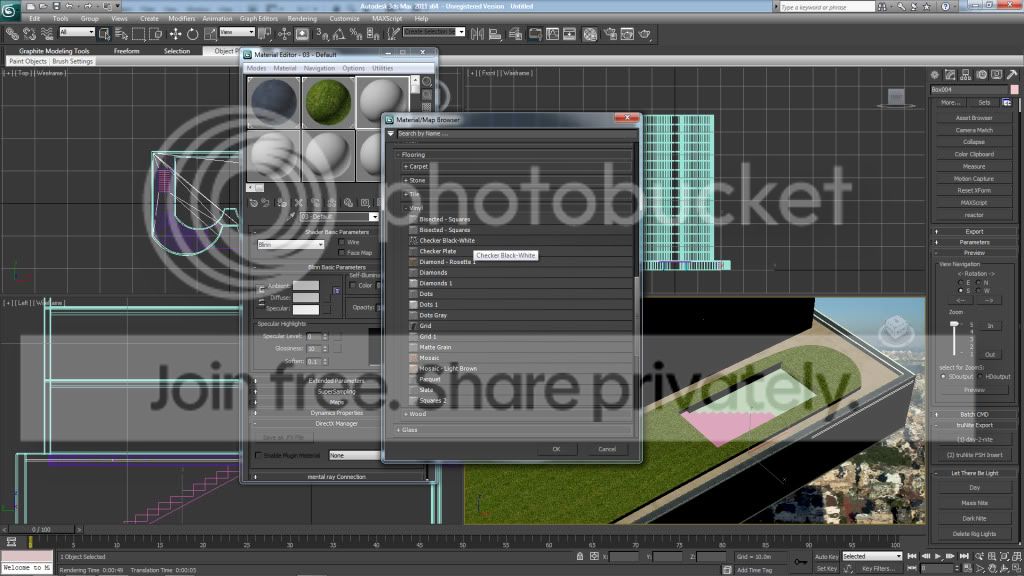
Task: Activate the Select and Move tool
Action: 175,34
